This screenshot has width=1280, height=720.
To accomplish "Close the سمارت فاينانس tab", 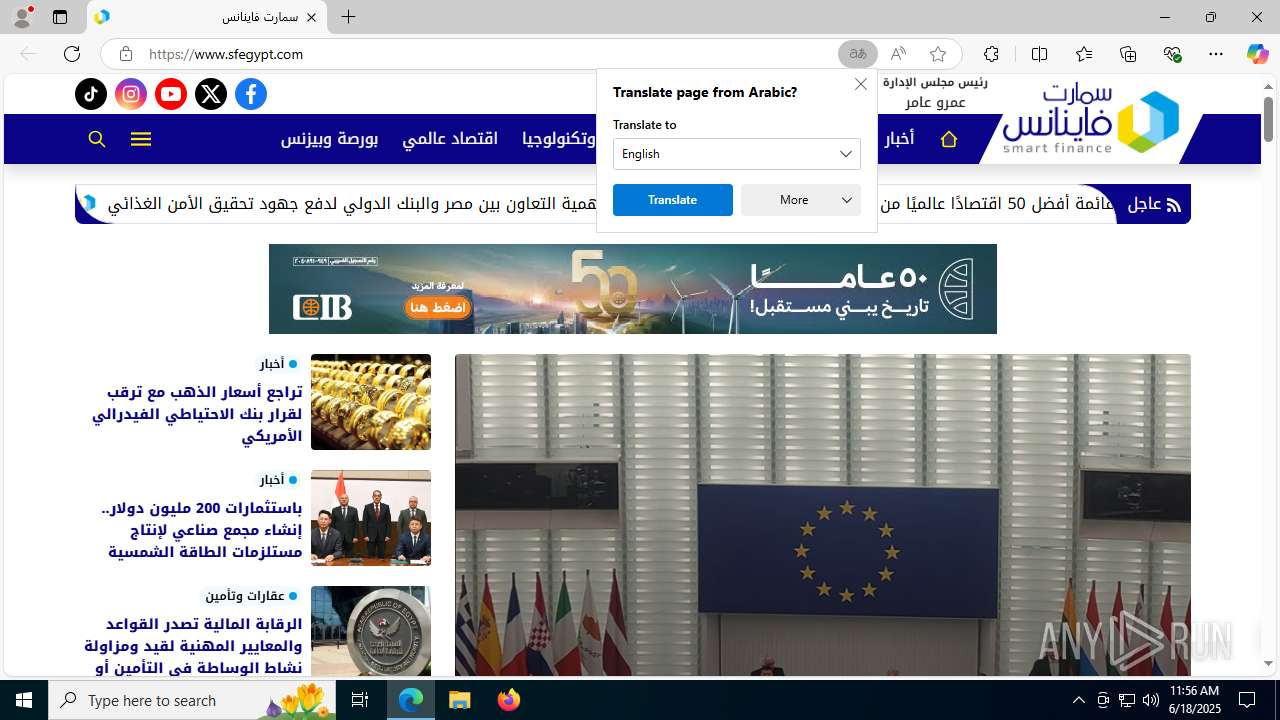I will point(311,17).
